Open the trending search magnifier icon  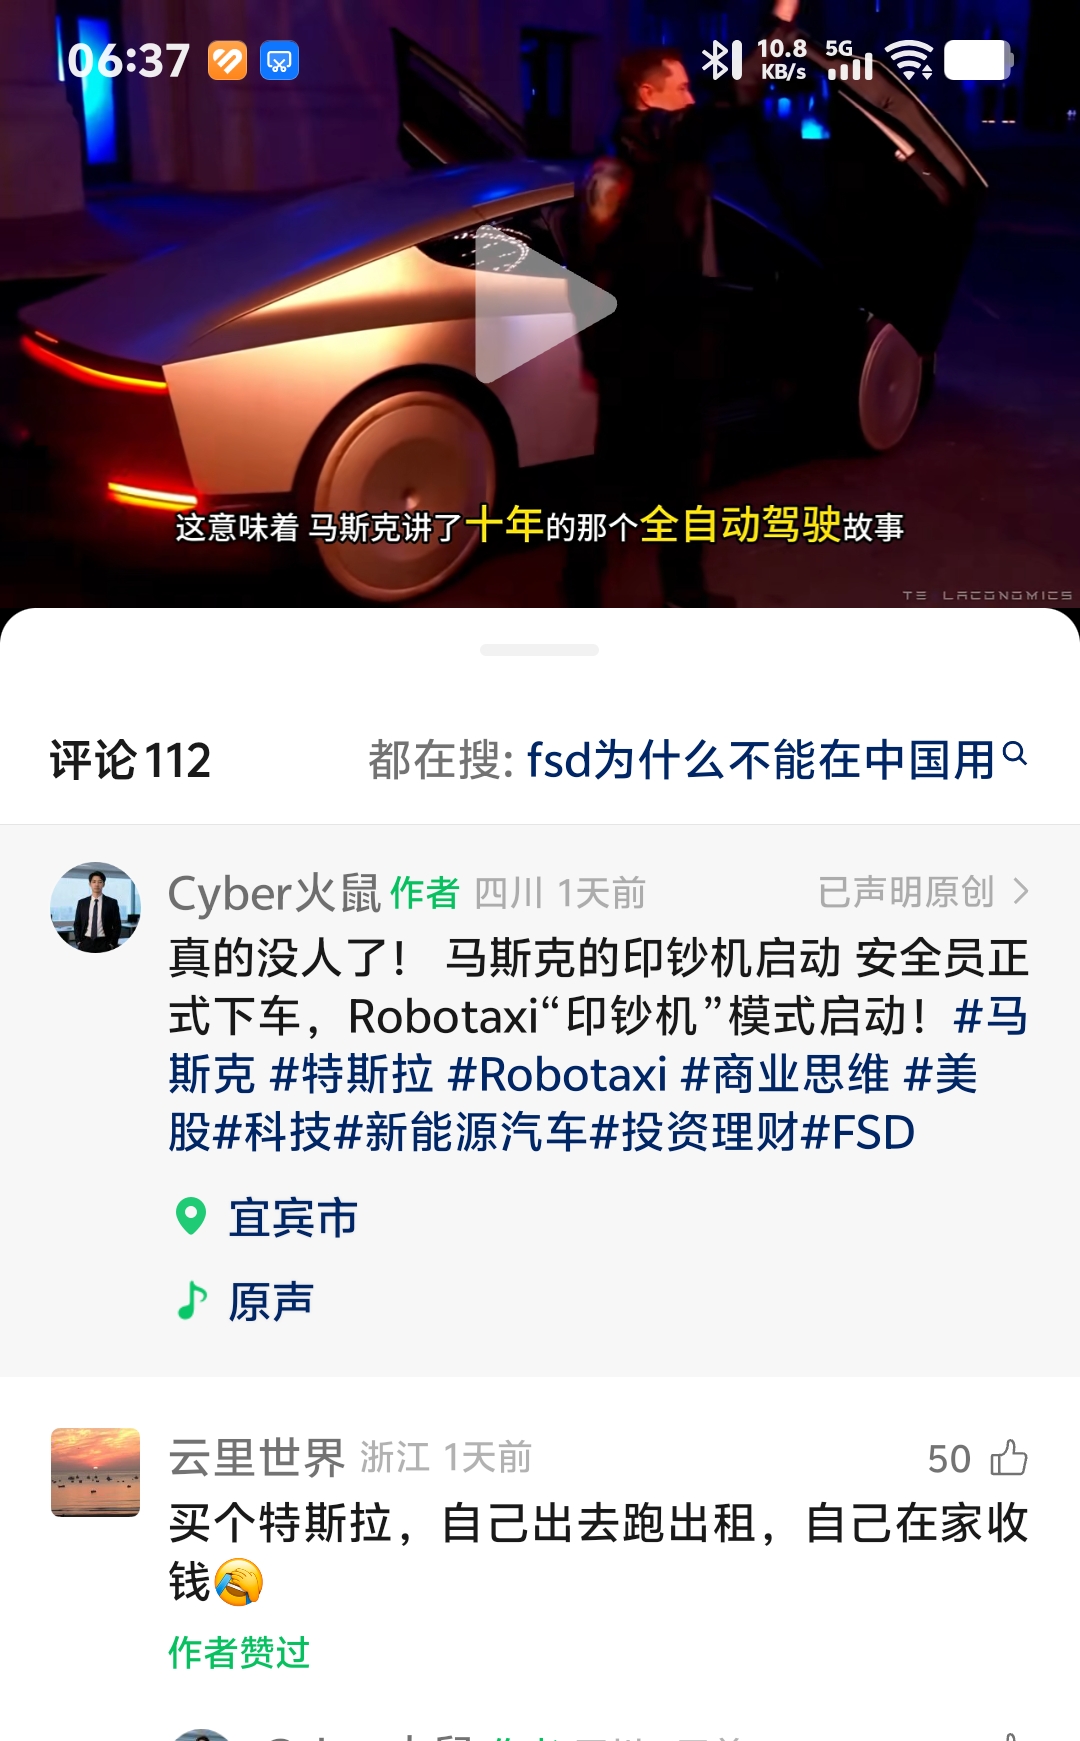pyautogui.click(x=1014, y=754)
